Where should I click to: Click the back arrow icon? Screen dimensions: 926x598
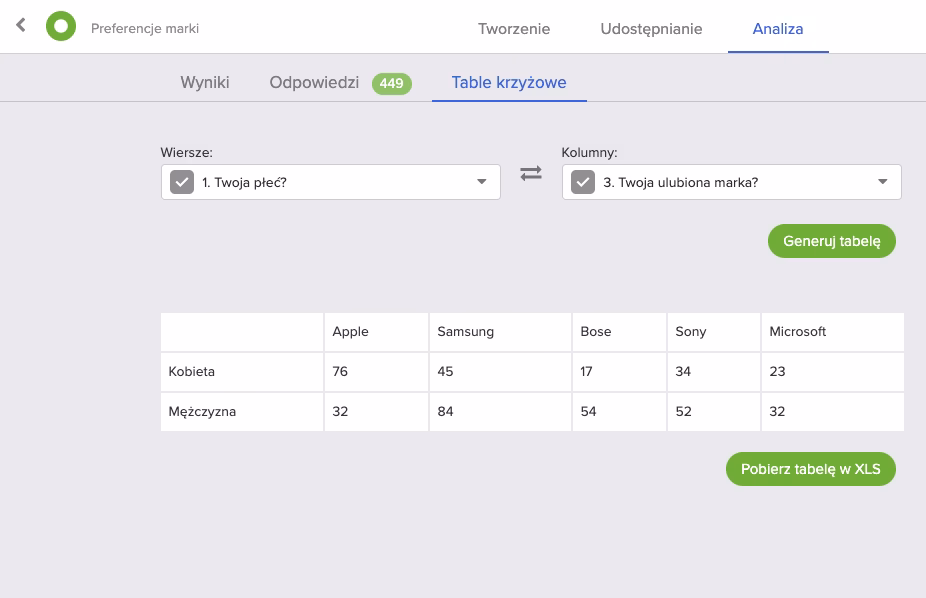[21, 26]
